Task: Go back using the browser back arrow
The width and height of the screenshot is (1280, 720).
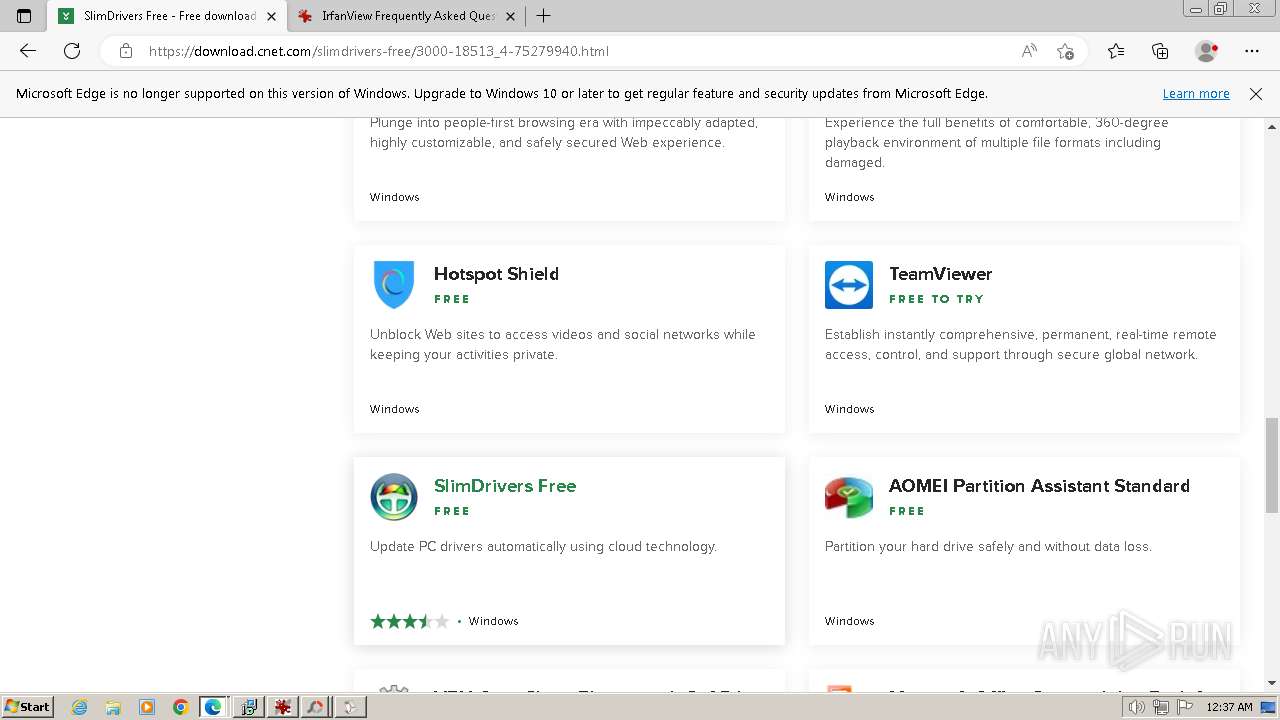Action: [28, 51]
